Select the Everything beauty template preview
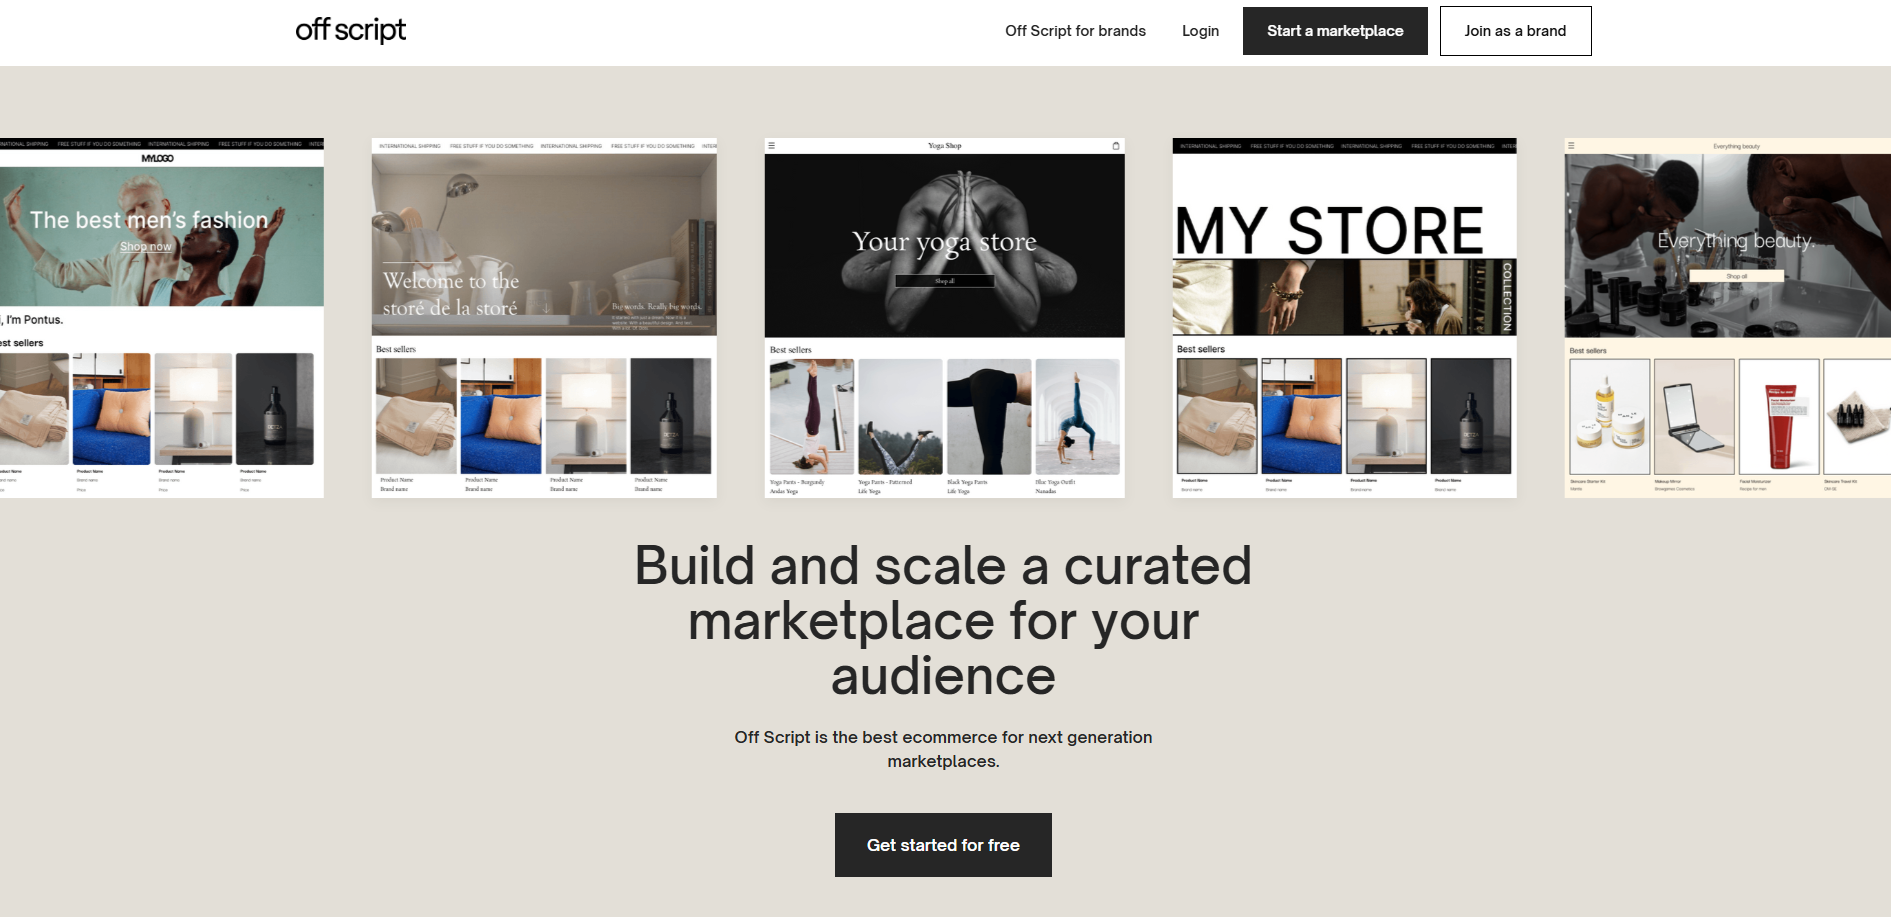1891x917 pixels. pyautogui.click(x=1727, y=318)
